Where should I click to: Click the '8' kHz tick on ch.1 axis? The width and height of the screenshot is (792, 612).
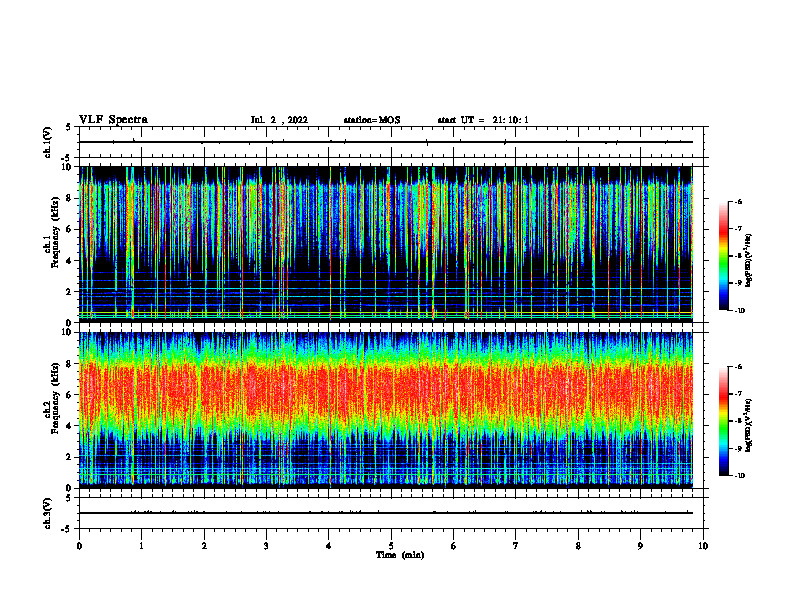(x=71, y=198)
